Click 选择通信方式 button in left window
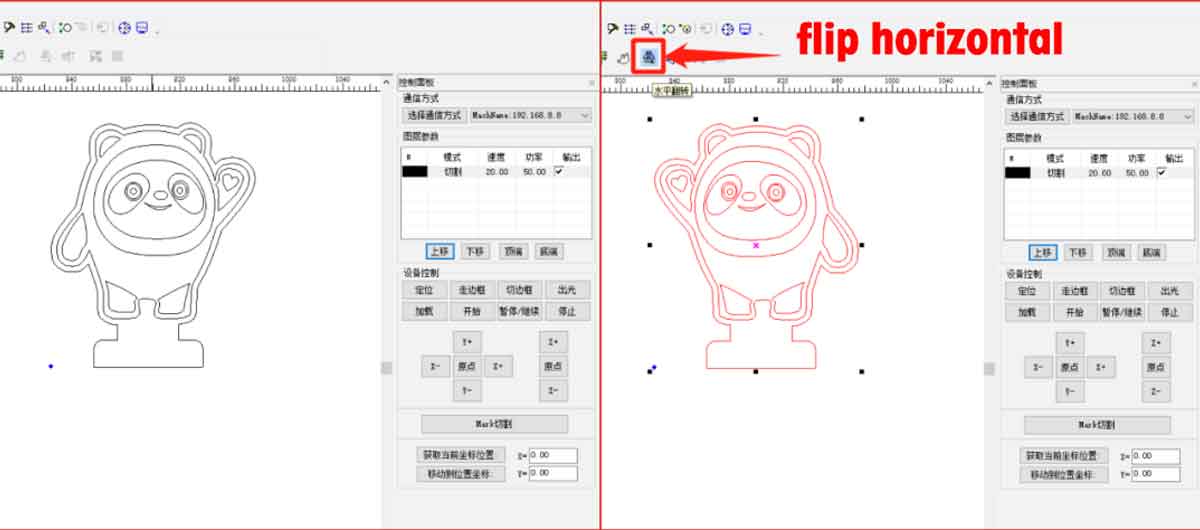The image size is (1200, 530). click(x=433, y=116)
